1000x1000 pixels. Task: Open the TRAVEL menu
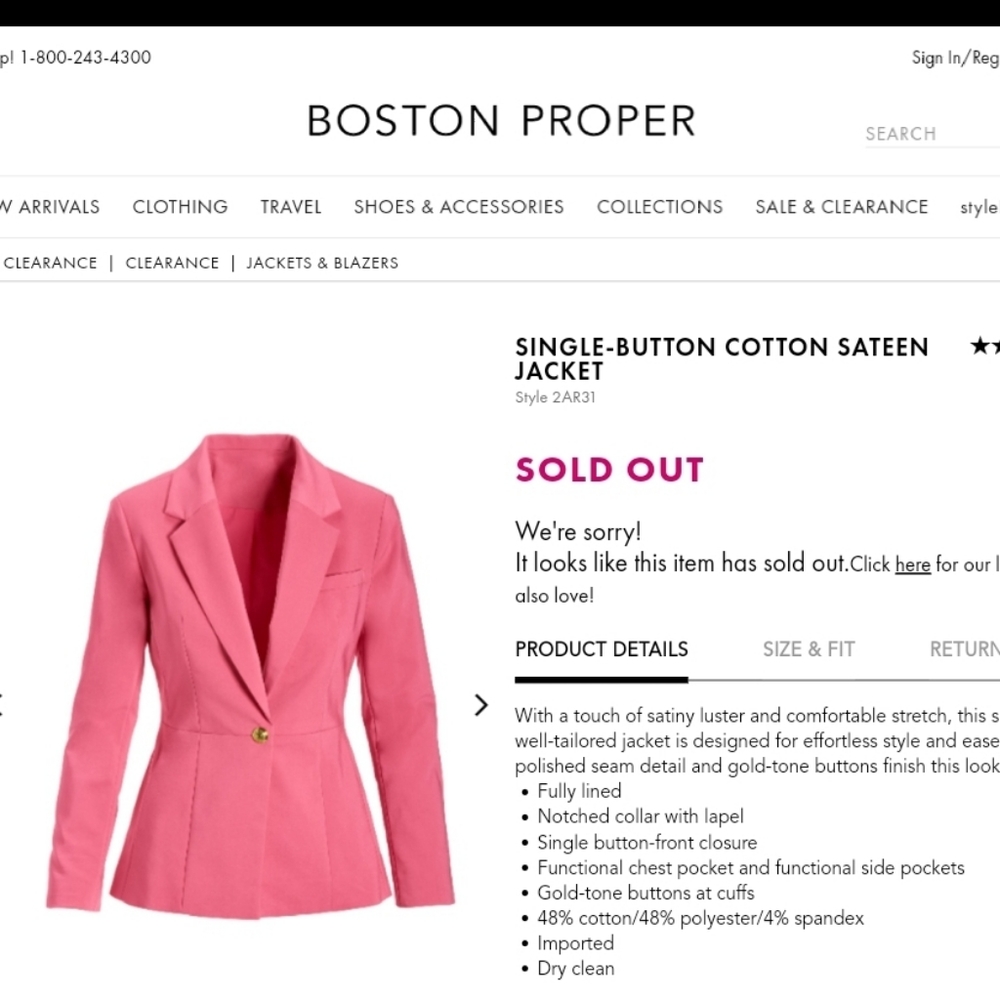[x=291, y=207]
